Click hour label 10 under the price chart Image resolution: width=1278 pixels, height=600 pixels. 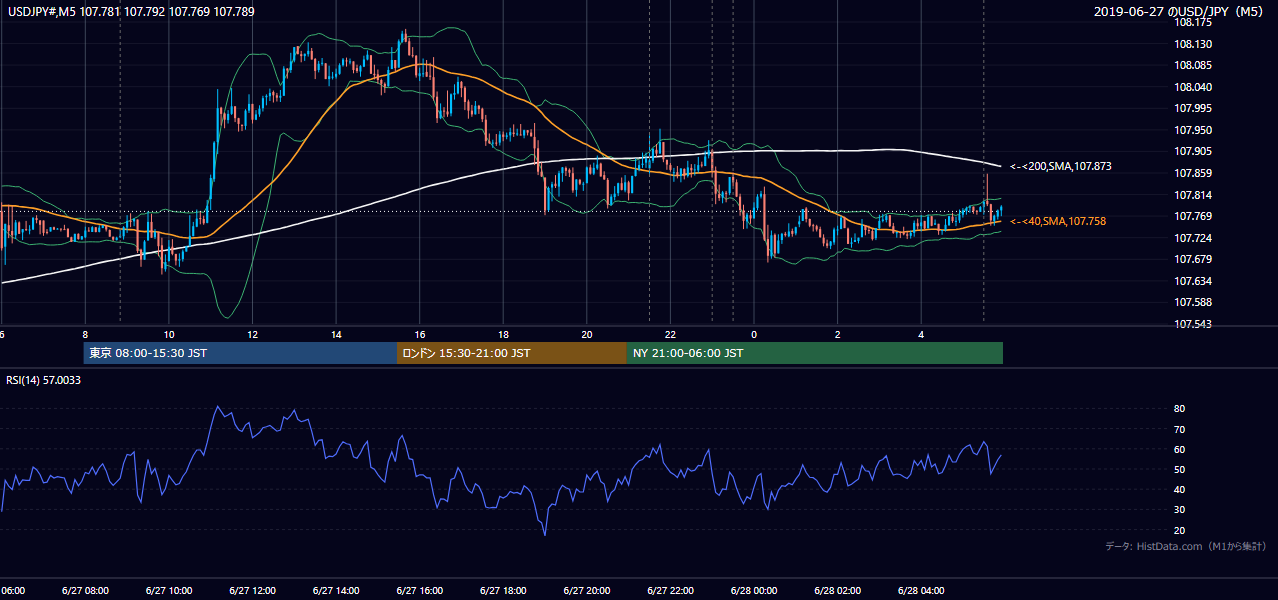(x=169, y=335)
